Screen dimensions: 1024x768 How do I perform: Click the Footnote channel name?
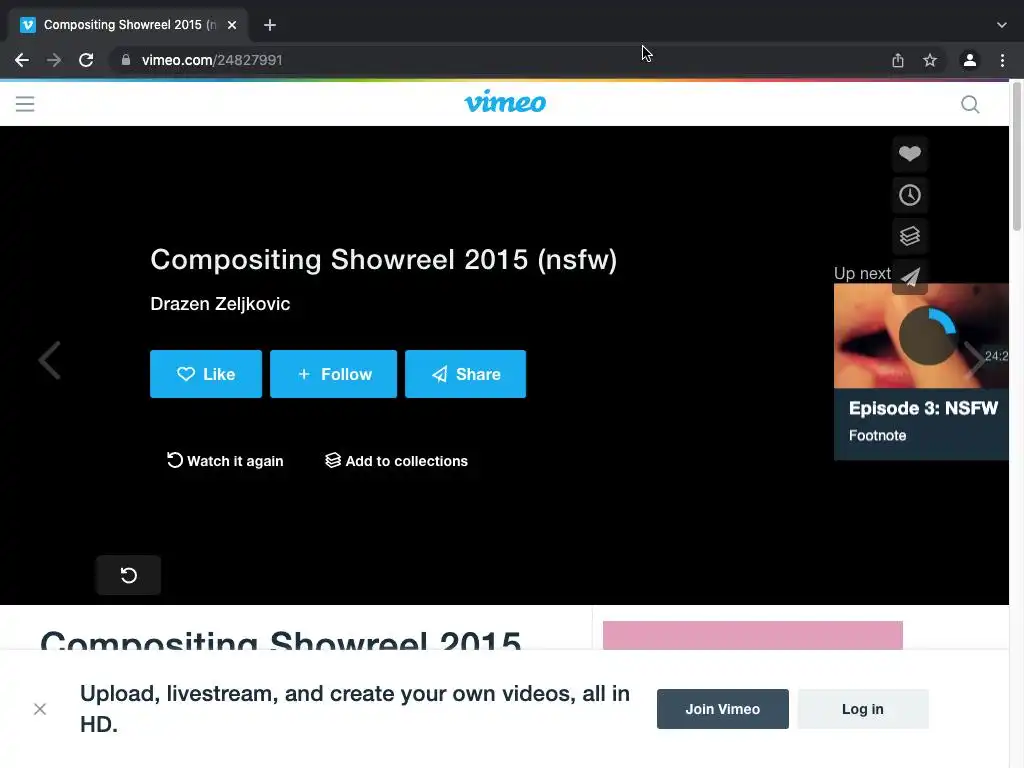pos(877,436)
